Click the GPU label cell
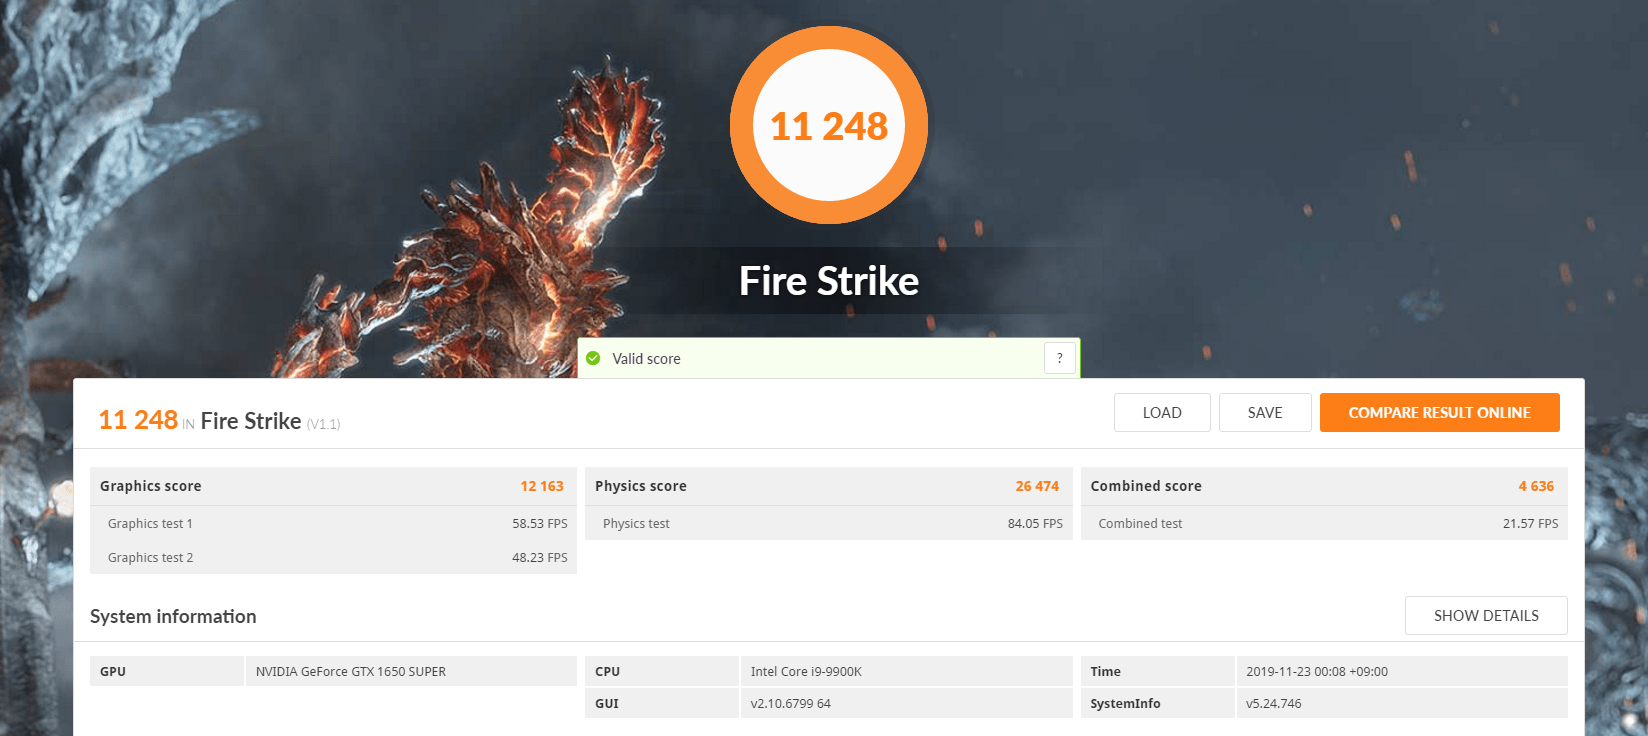The height and width of the screenshot is (736, 1648). point(166,671)
